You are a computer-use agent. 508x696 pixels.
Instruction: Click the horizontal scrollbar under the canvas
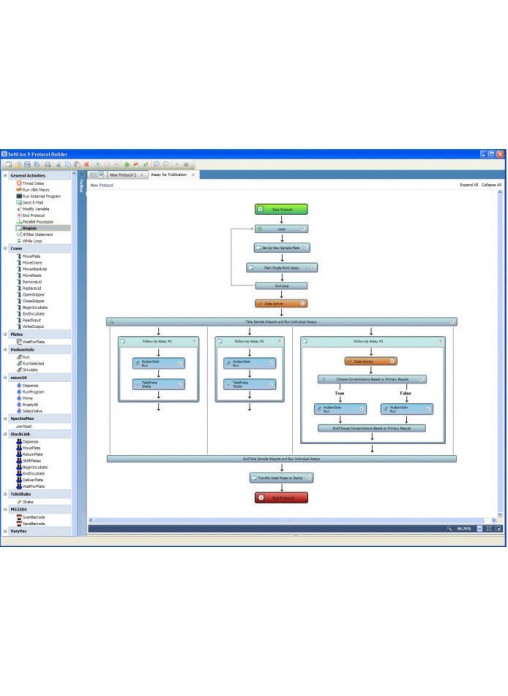pos(293,520)
